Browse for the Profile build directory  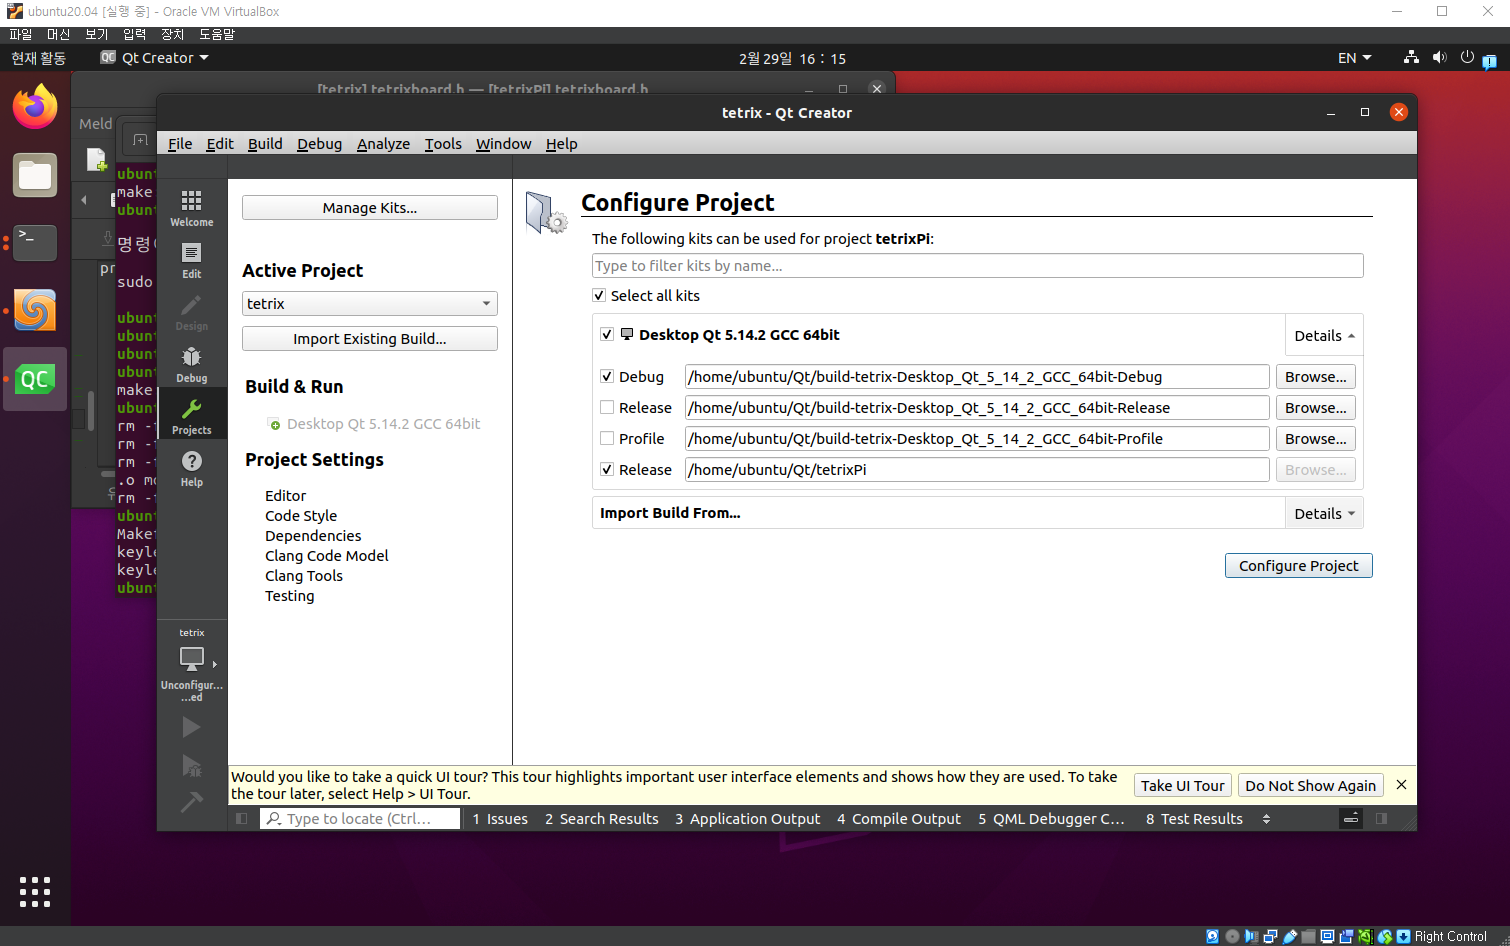[x=1315, y=438]
